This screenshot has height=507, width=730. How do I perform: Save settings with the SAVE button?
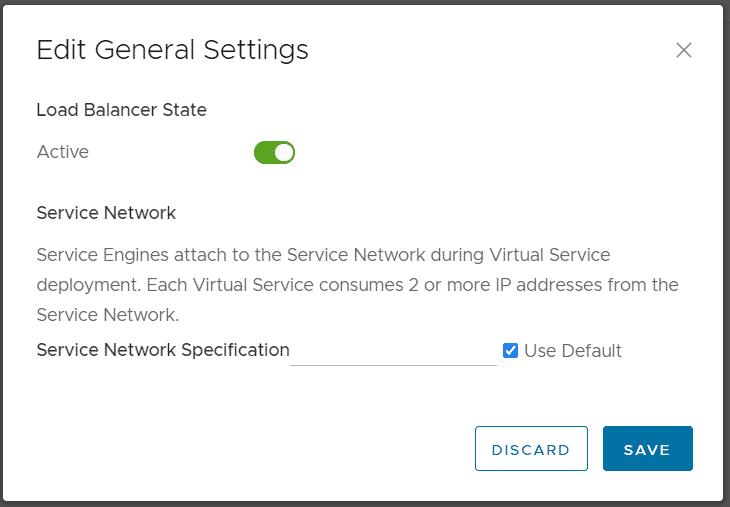[x=648, y=448]
